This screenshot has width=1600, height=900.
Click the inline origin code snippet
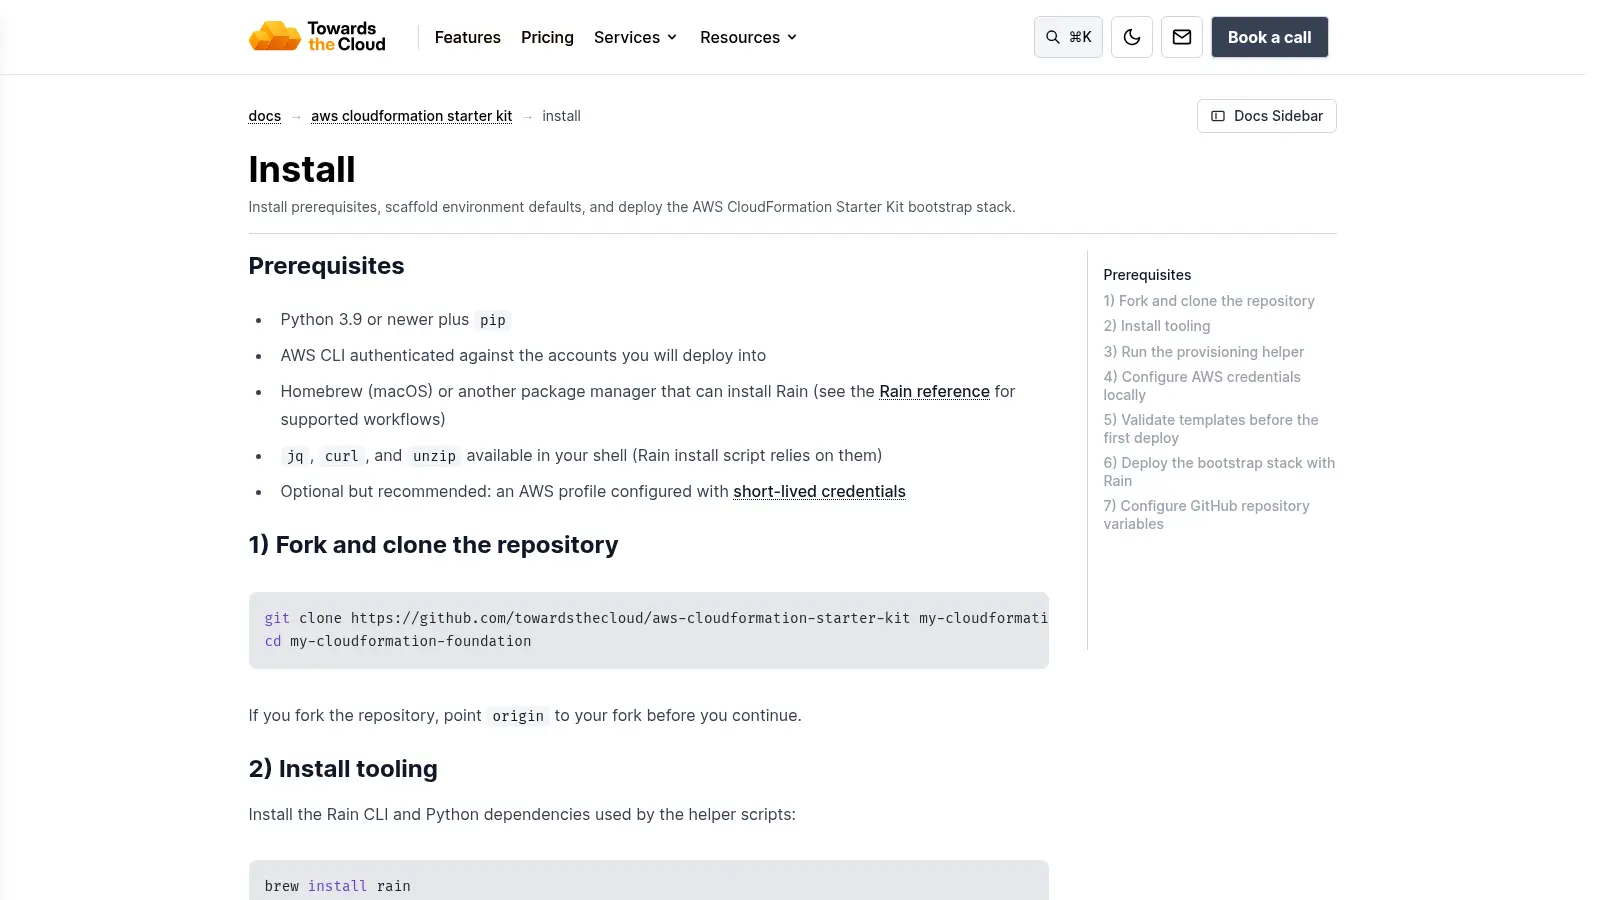[518, 716]
